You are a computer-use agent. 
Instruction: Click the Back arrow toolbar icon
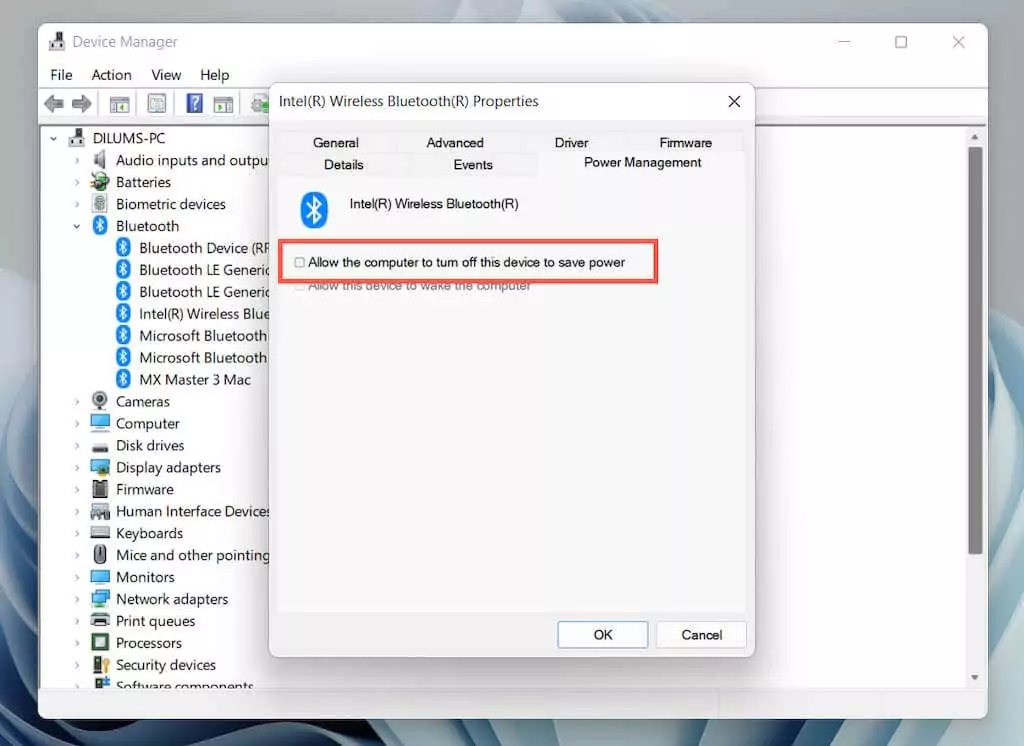coord(54,103)
